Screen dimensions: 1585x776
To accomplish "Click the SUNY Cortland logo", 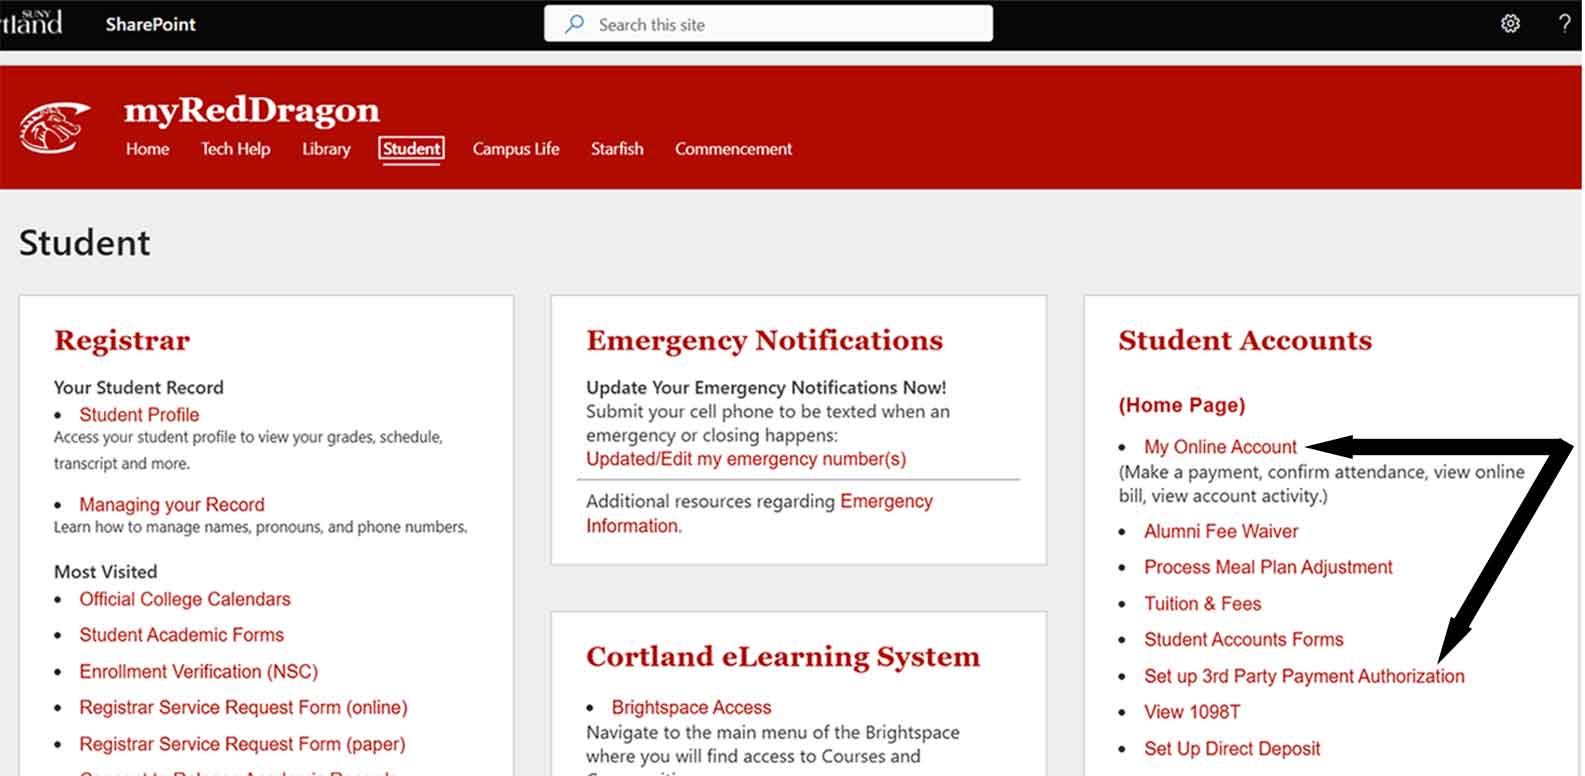I will point(31,22).
